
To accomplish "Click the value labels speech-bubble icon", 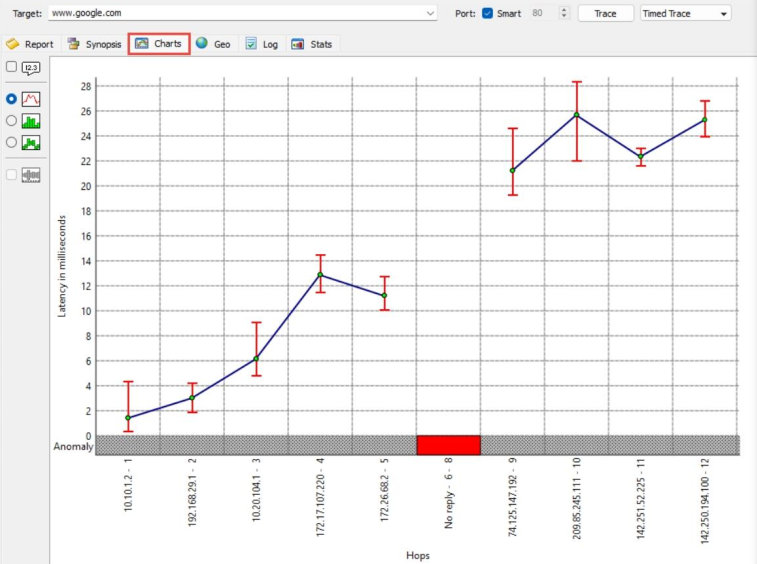I will (31, 68).
